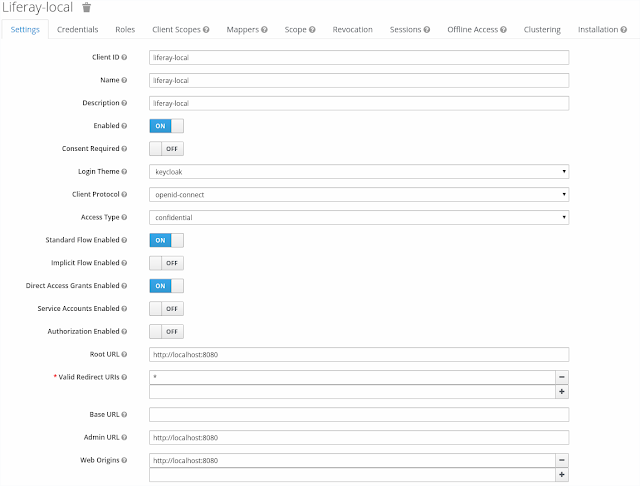Switch to the Clustering tab
640x486 pixels.
542,29
